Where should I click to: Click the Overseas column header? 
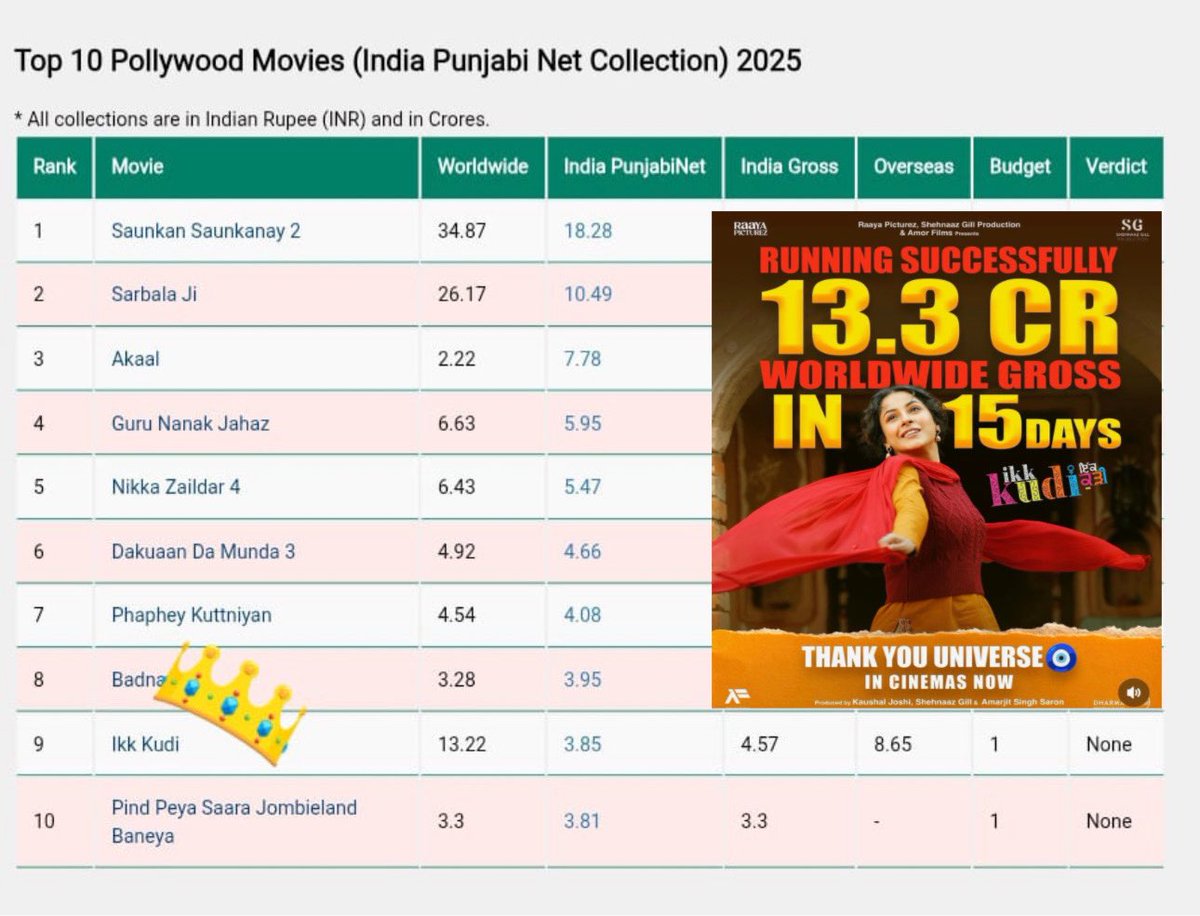914,167
